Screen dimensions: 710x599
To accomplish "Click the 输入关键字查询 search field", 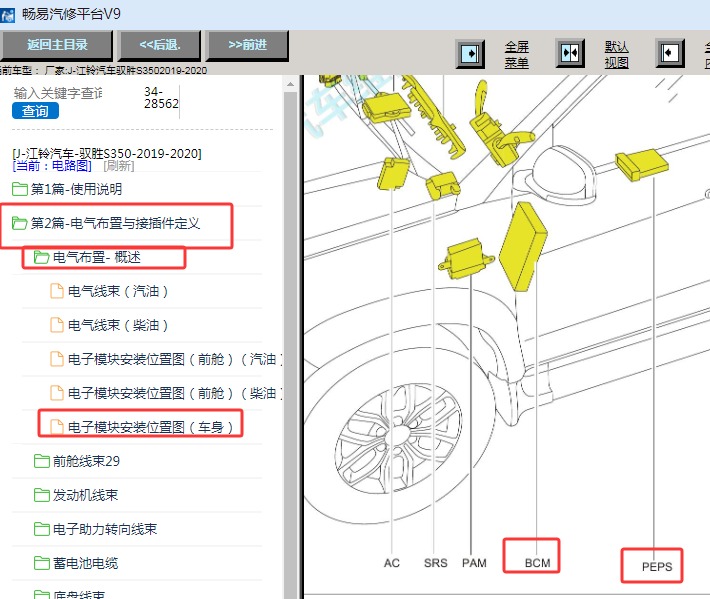I will (58, 93).
